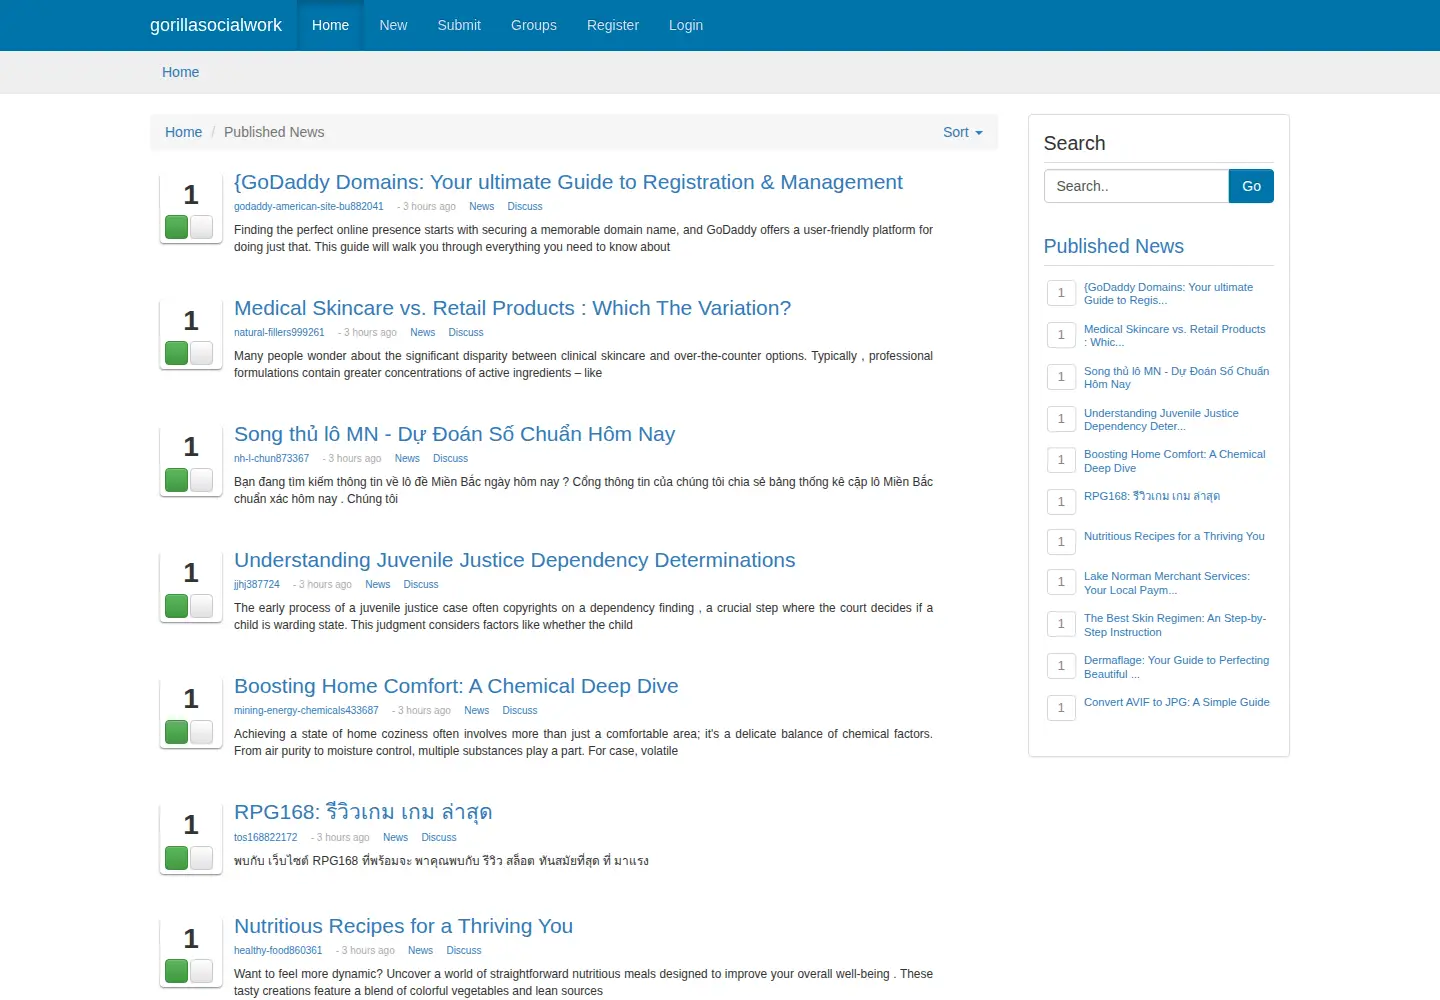Open sidebar link Understanding Juvenile Justice Dependency

(x=1161, y=420)
